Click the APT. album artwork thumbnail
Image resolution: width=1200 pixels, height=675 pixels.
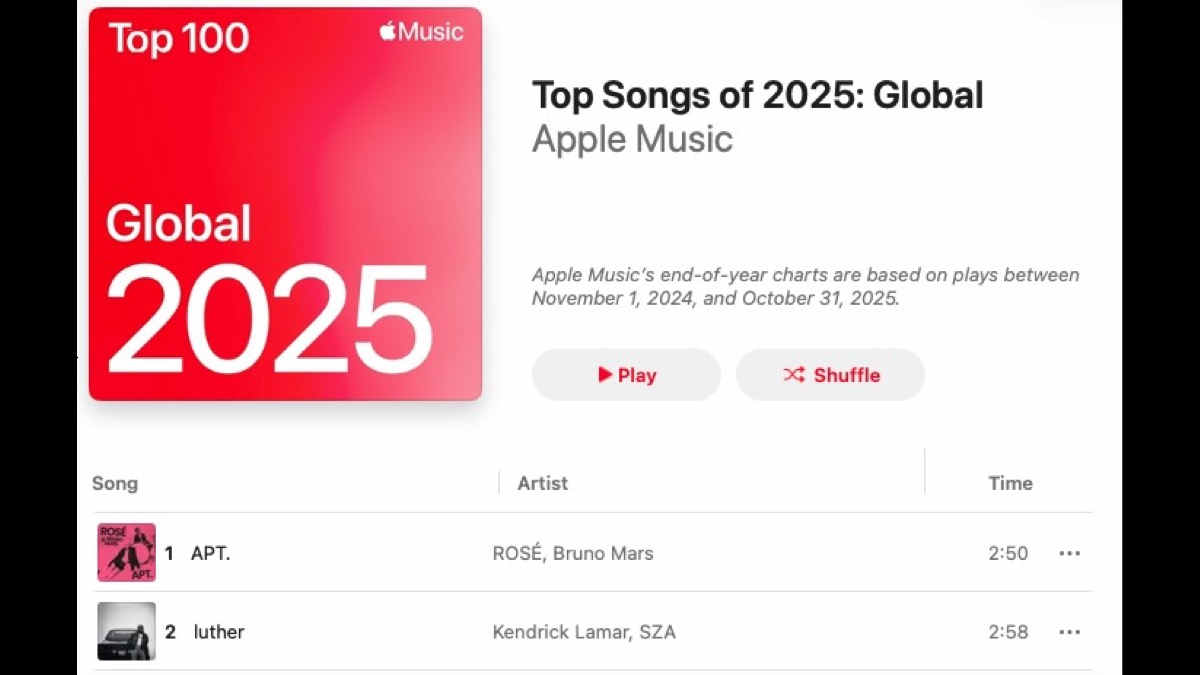point(126,552)
